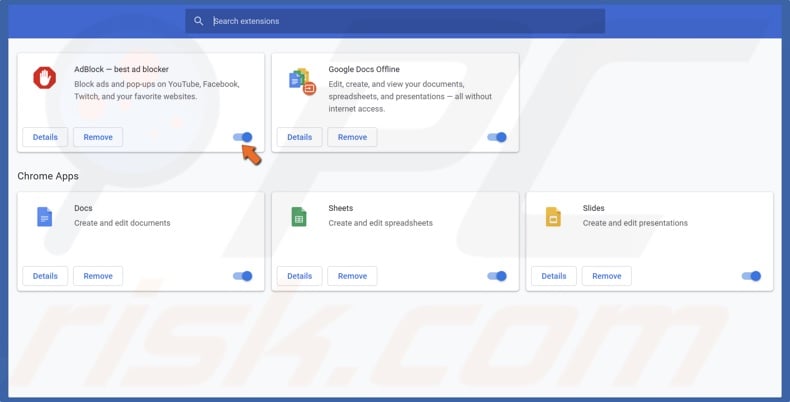Remove the Docs app
Screen dimensions: 790x402
98,276
